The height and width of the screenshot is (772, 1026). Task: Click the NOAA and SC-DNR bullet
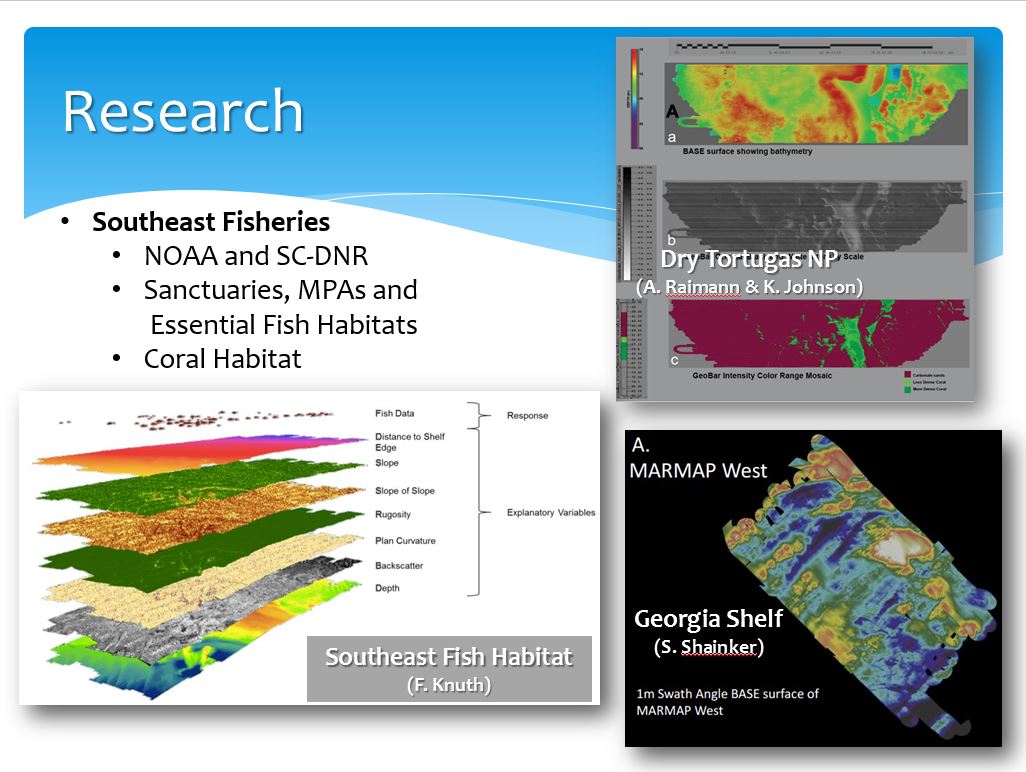(256, 256)
